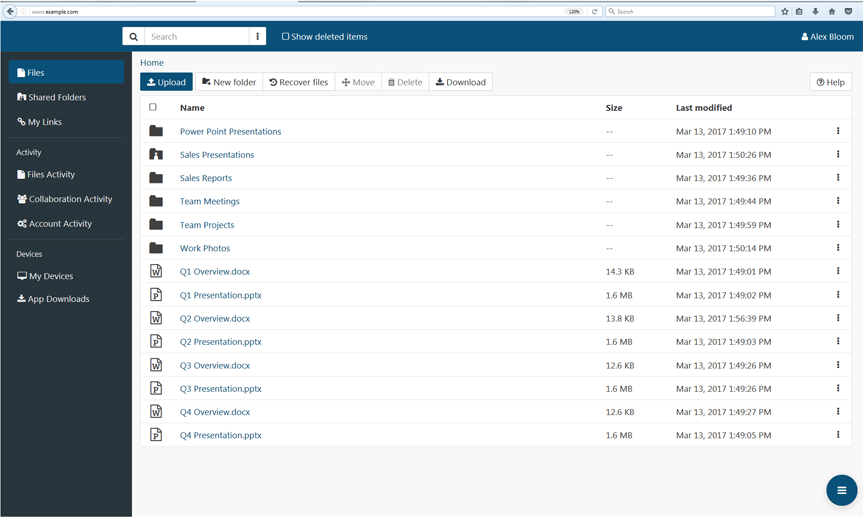Open the Sales Reports folder link
Image resolution: width=863 pixels, height=519 pixels.
point(206,178)
